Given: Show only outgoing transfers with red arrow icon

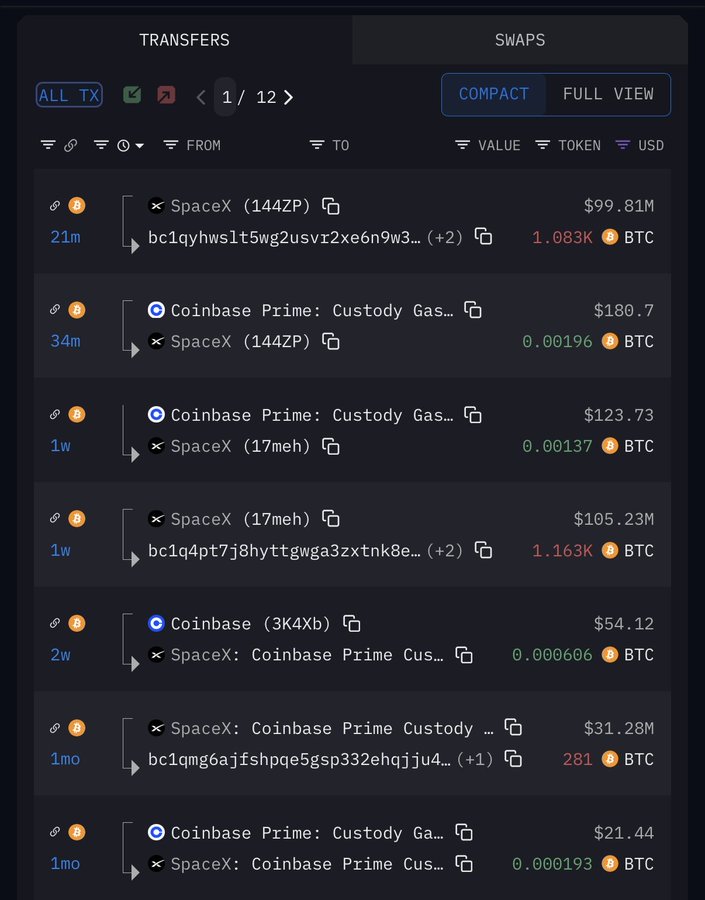Looking at the screenshot, I should pos(166,95).
